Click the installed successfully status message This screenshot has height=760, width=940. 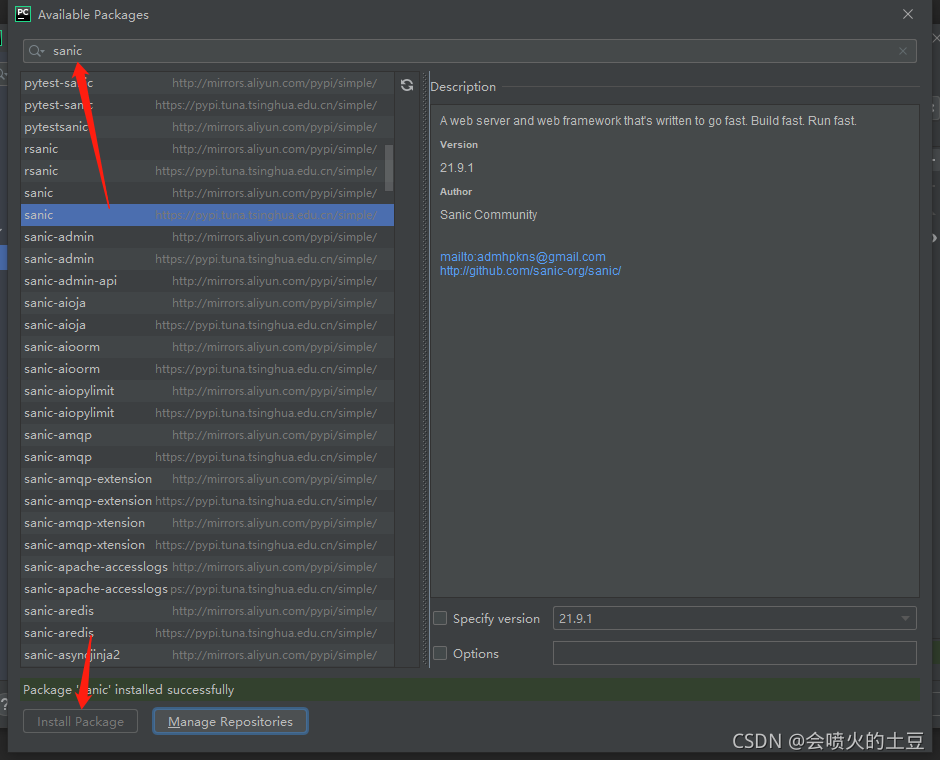[x=128, y=690]
